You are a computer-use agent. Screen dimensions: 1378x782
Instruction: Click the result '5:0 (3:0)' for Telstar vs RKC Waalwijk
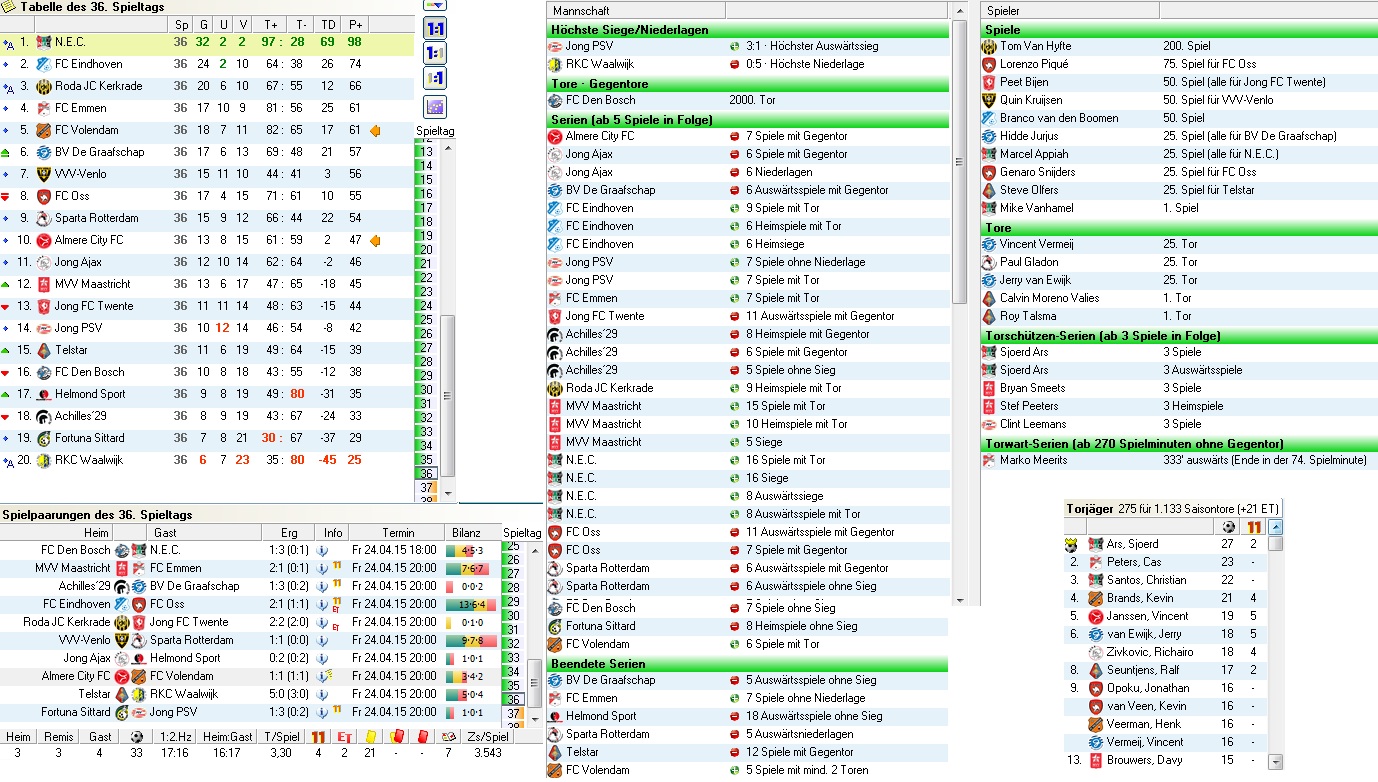[289, 694]
